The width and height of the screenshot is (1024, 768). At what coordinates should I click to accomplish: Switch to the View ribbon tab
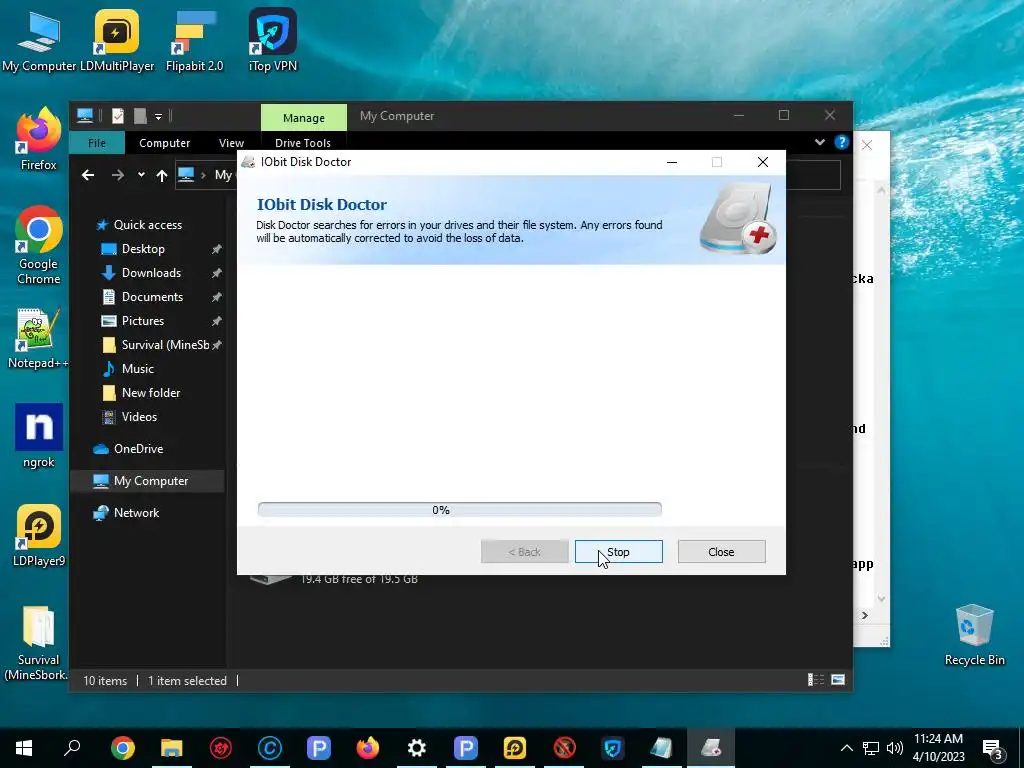click(231, 142)
